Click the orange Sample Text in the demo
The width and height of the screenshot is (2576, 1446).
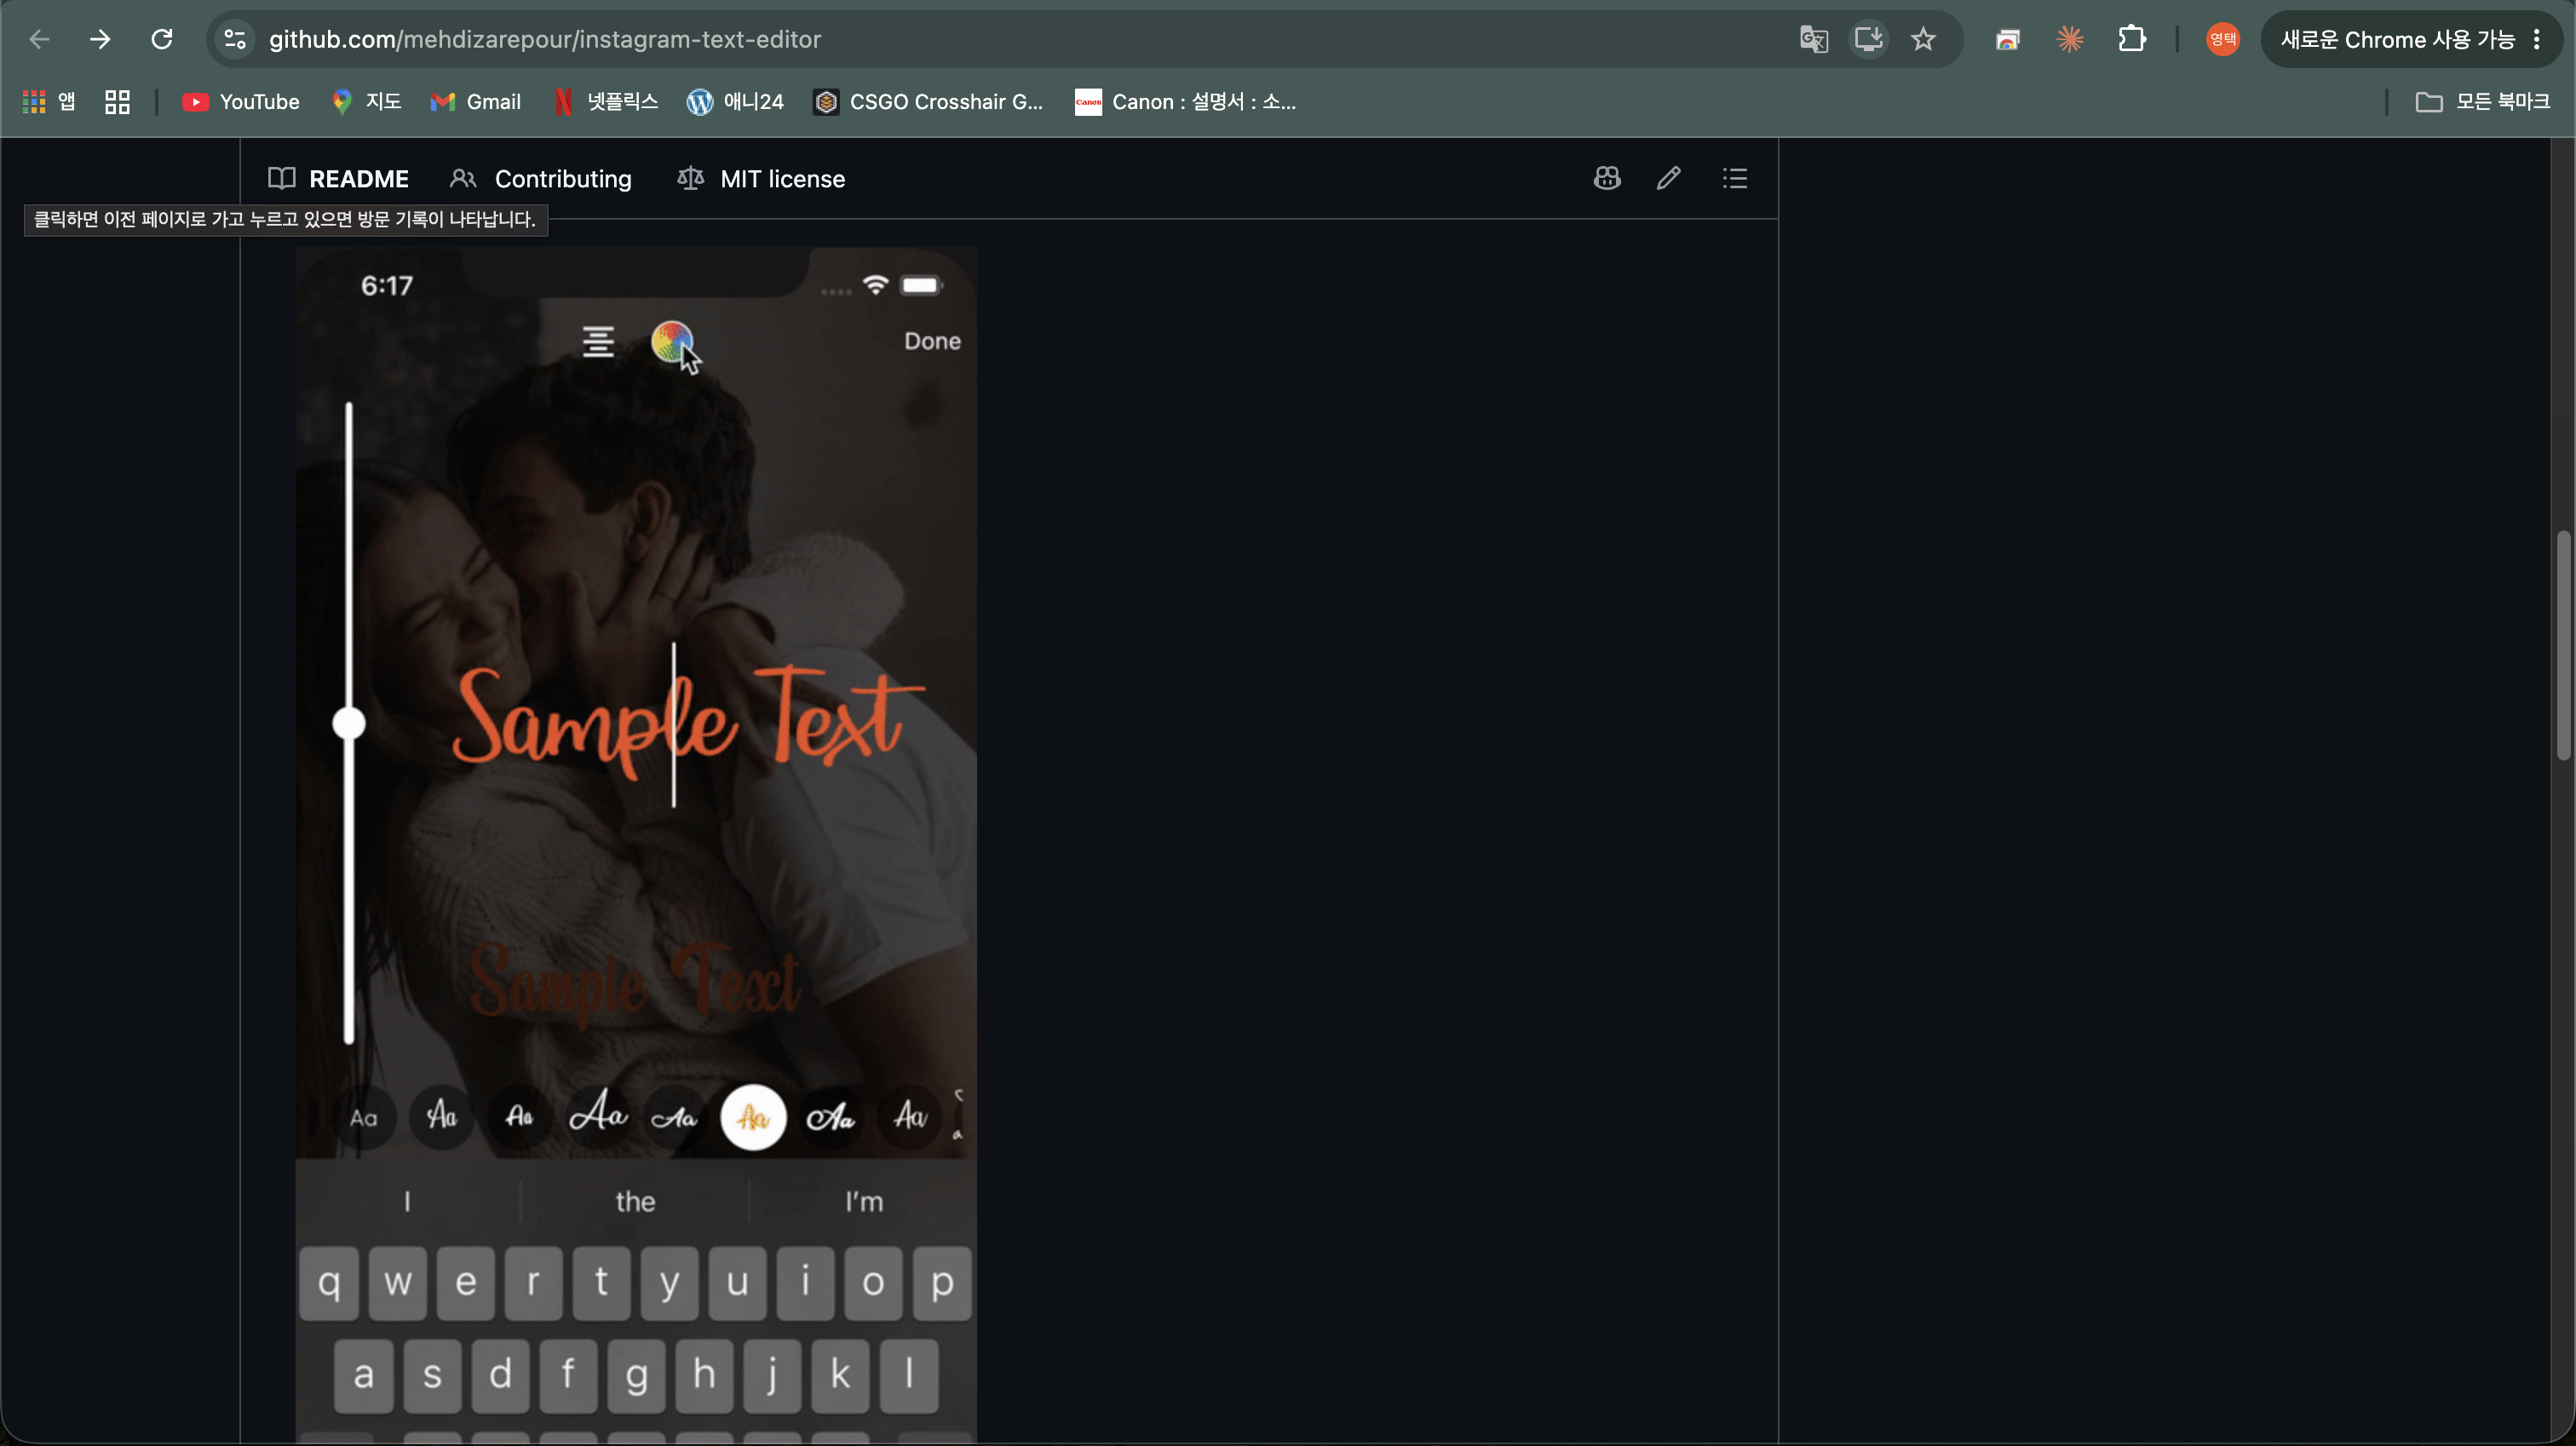coord(688,722)
